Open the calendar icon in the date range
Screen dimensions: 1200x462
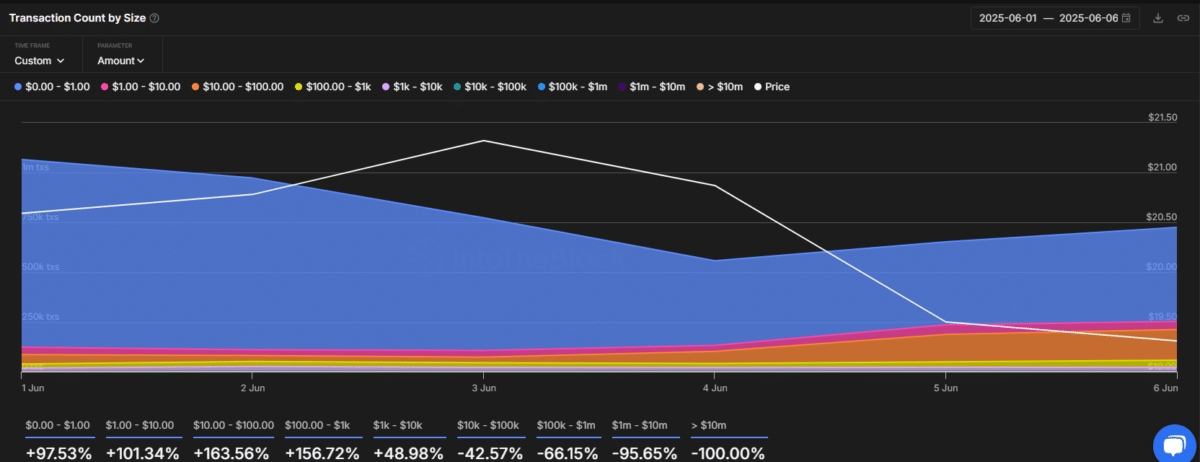(x=1127, y=18)
